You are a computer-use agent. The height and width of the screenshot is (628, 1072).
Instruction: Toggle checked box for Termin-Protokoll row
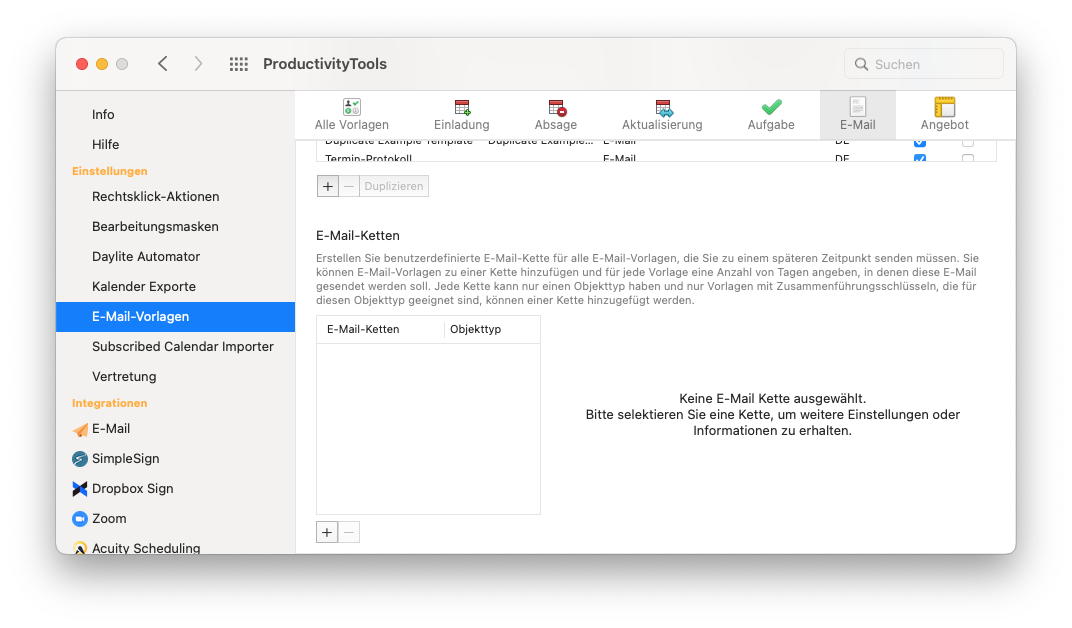[x=920, y=159]
